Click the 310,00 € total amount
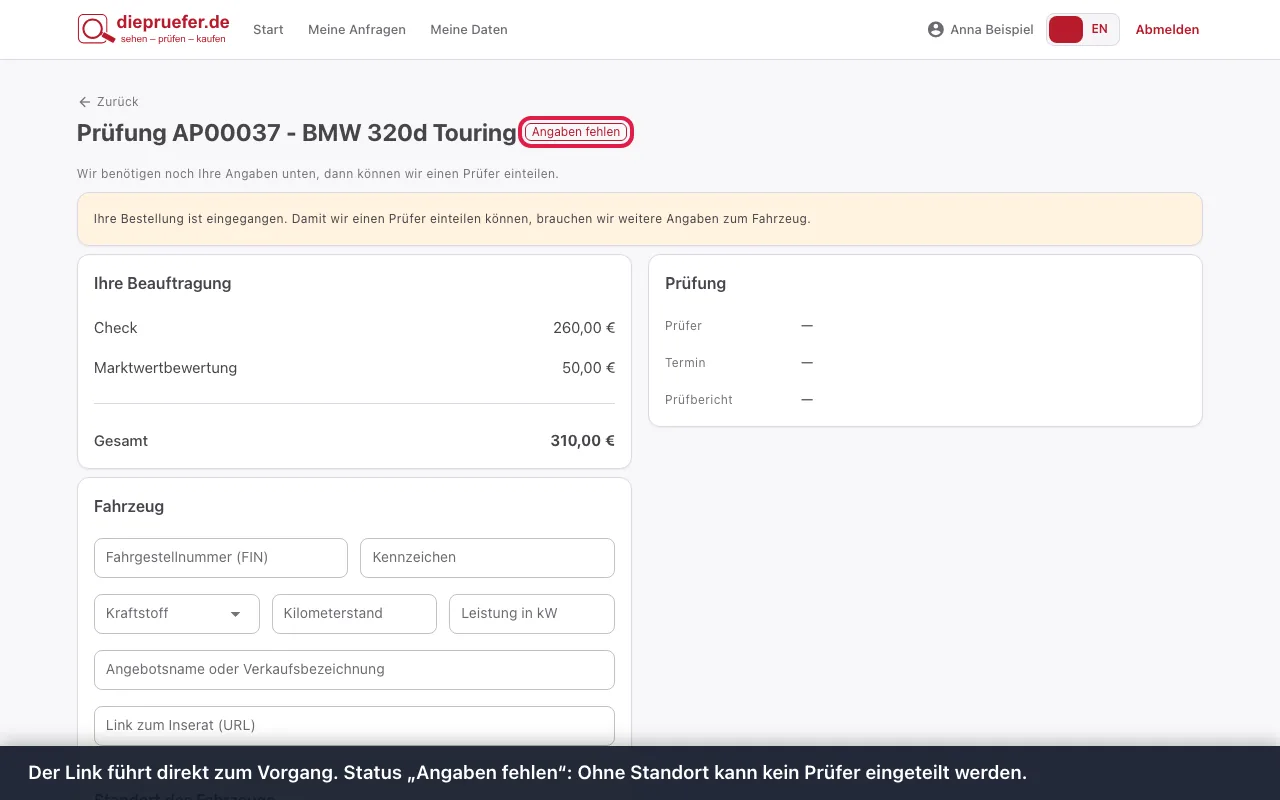 (x=582, y=441)
